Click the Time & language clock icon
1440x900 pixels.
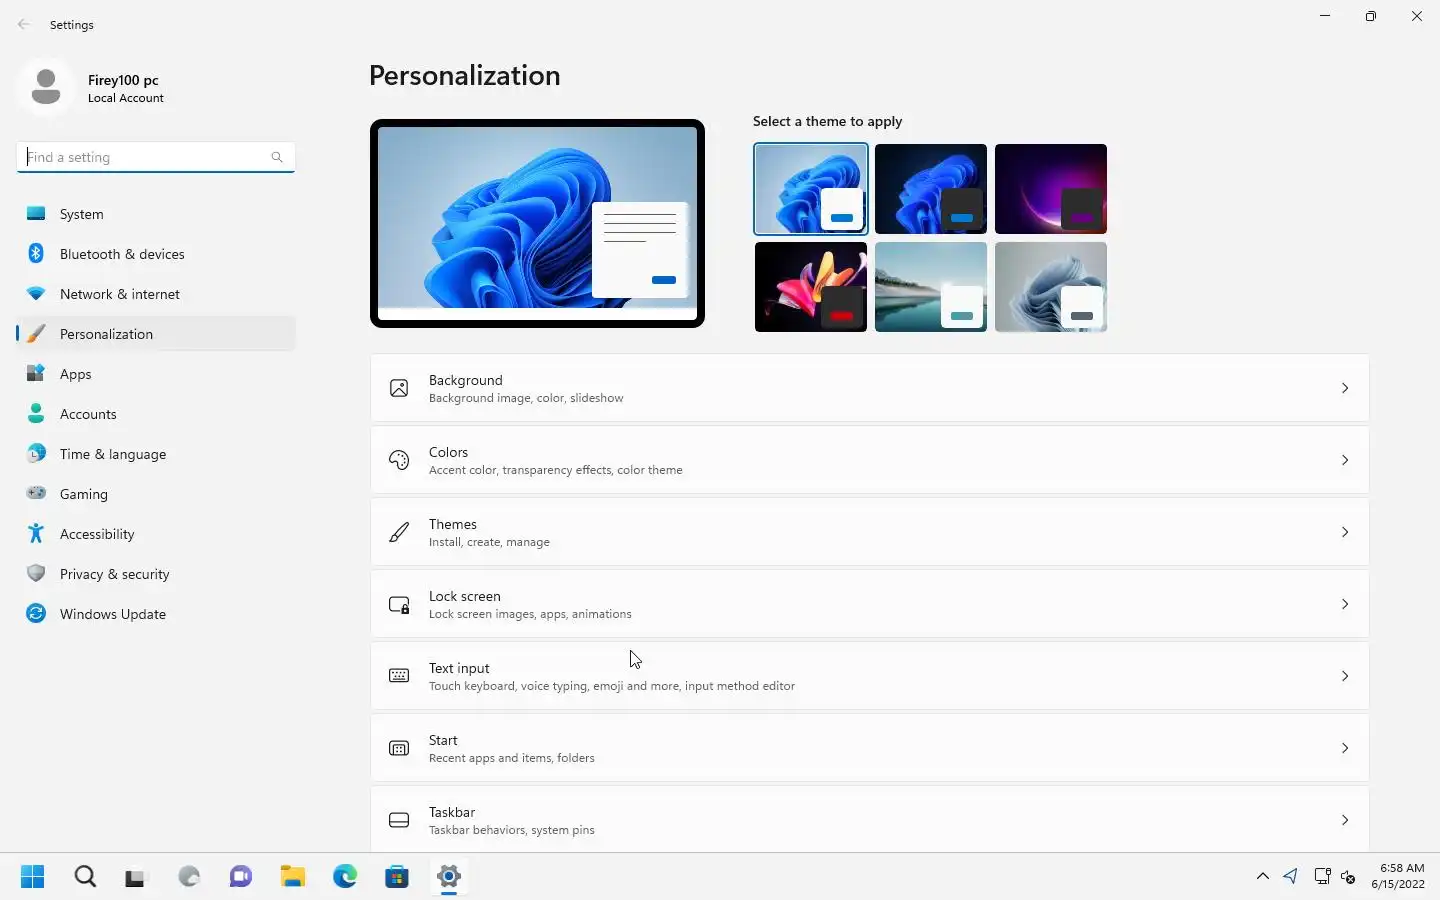pyautogui.click(x=36, y=454)
